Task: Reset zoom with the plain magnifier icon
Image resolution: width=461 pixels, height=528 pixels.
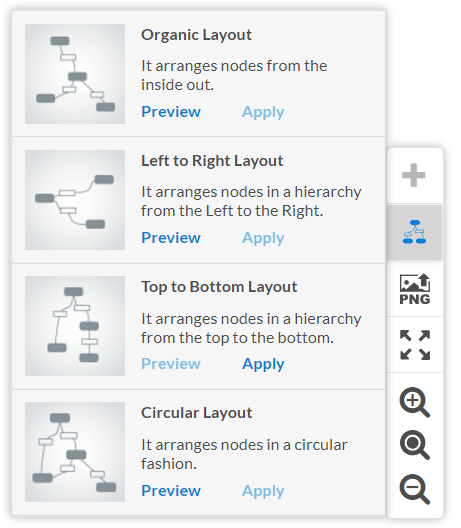Action: [415, 445]
